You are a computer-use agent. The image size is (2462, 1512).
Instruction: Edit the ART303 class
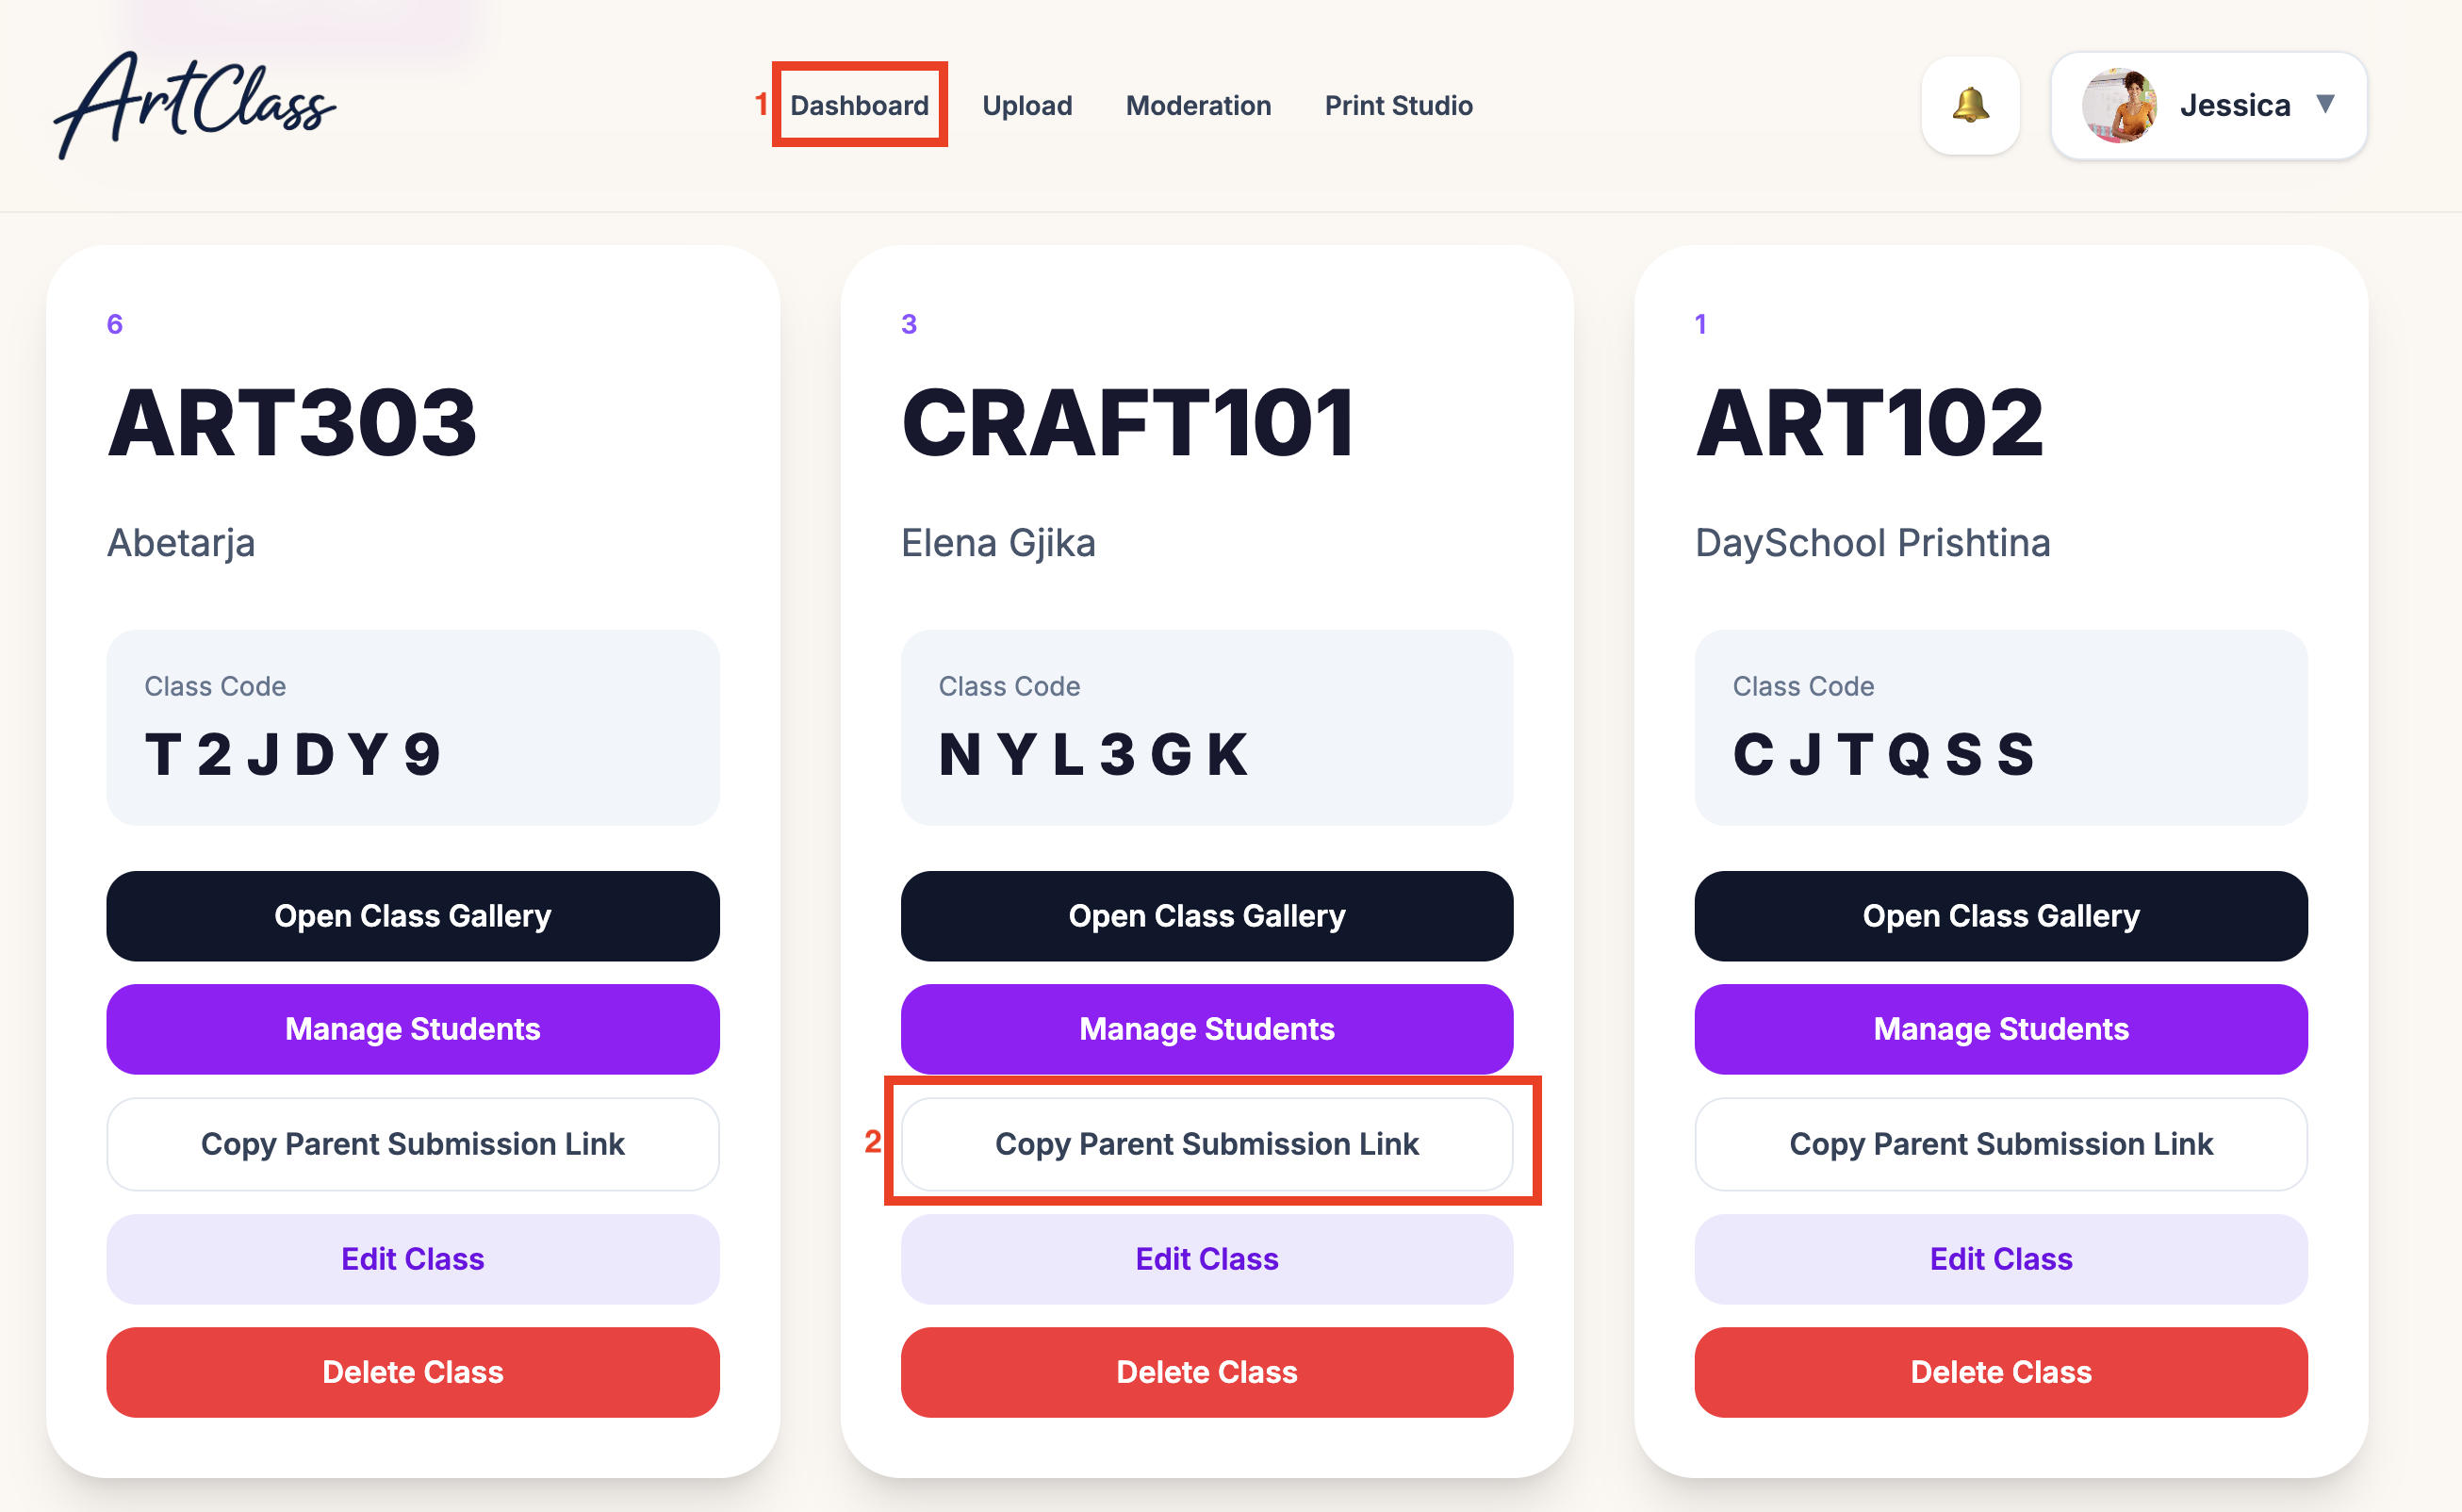(x=413, y=1259)
